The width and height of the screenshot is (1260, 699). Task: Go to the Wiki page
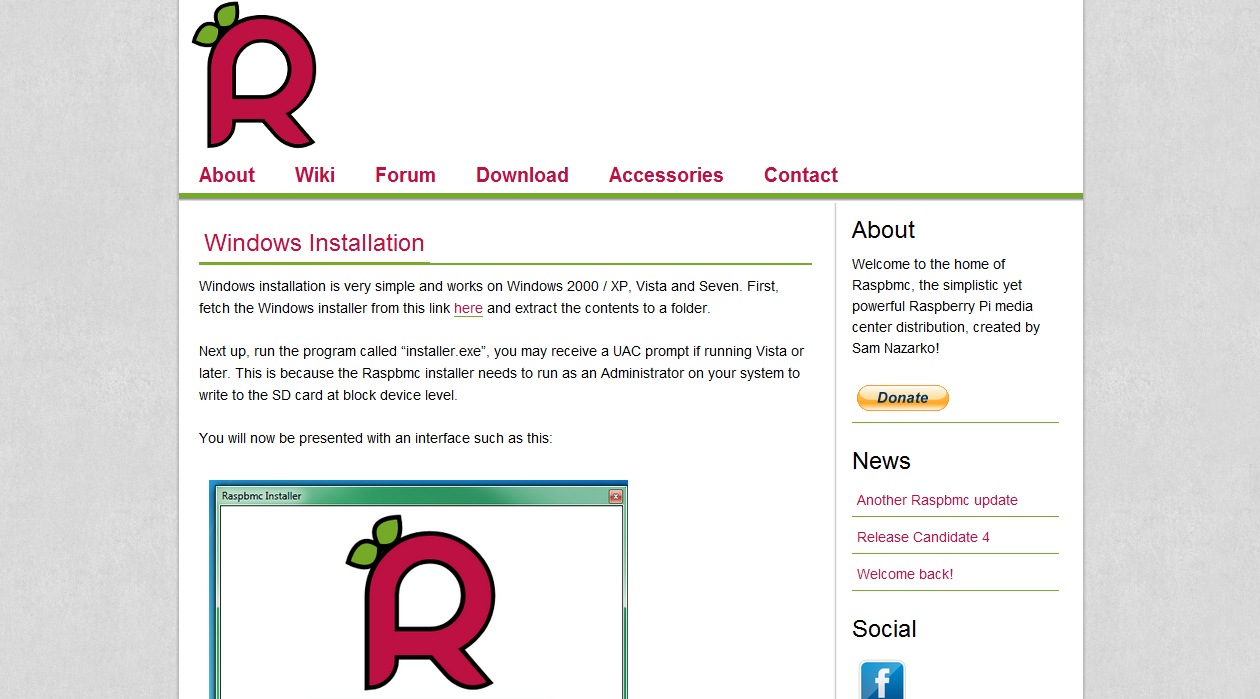coord(315,175)
